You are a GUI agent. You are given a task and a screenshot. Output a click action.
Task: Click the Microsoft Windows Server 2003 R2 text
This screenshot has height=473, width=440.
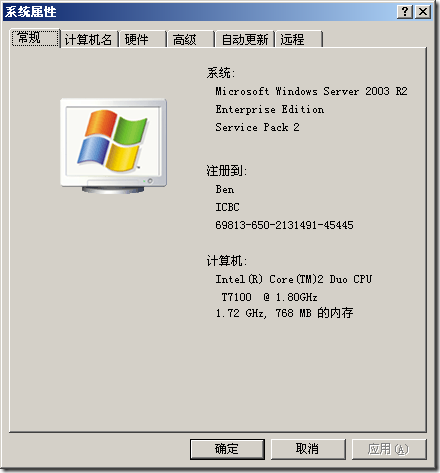point(311,91)
